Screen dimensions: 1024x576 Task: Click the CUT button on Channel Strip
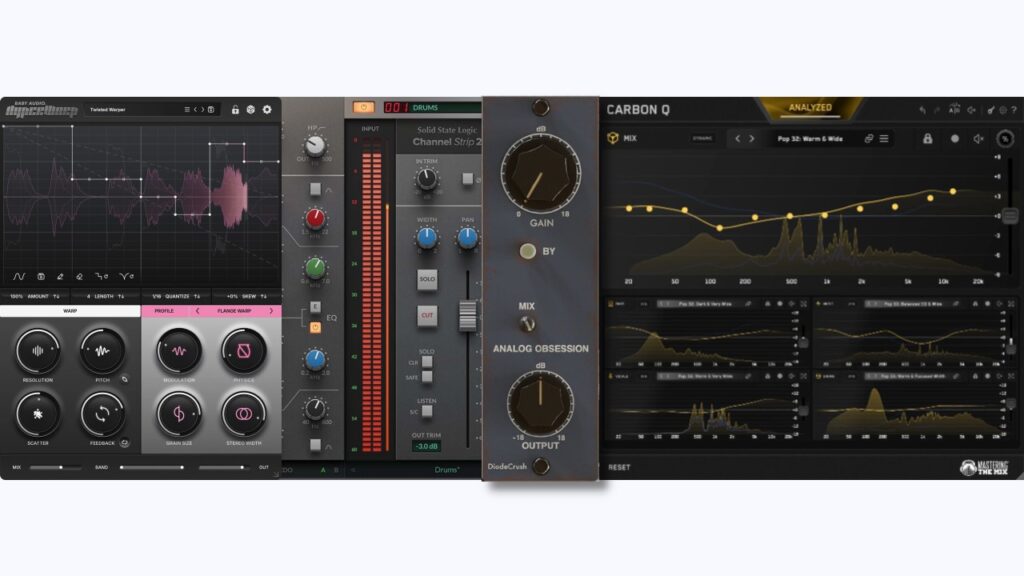(427, 315)
